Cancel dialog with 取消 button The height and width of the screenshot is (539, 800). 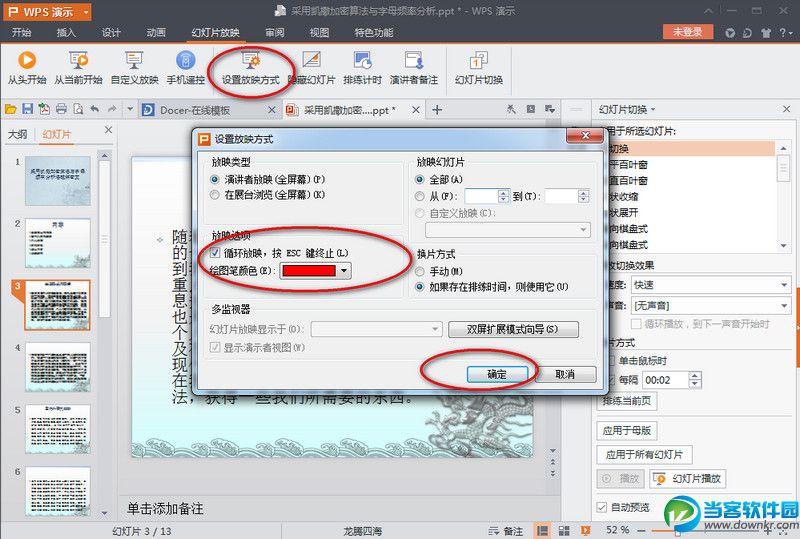click(565, 374)
